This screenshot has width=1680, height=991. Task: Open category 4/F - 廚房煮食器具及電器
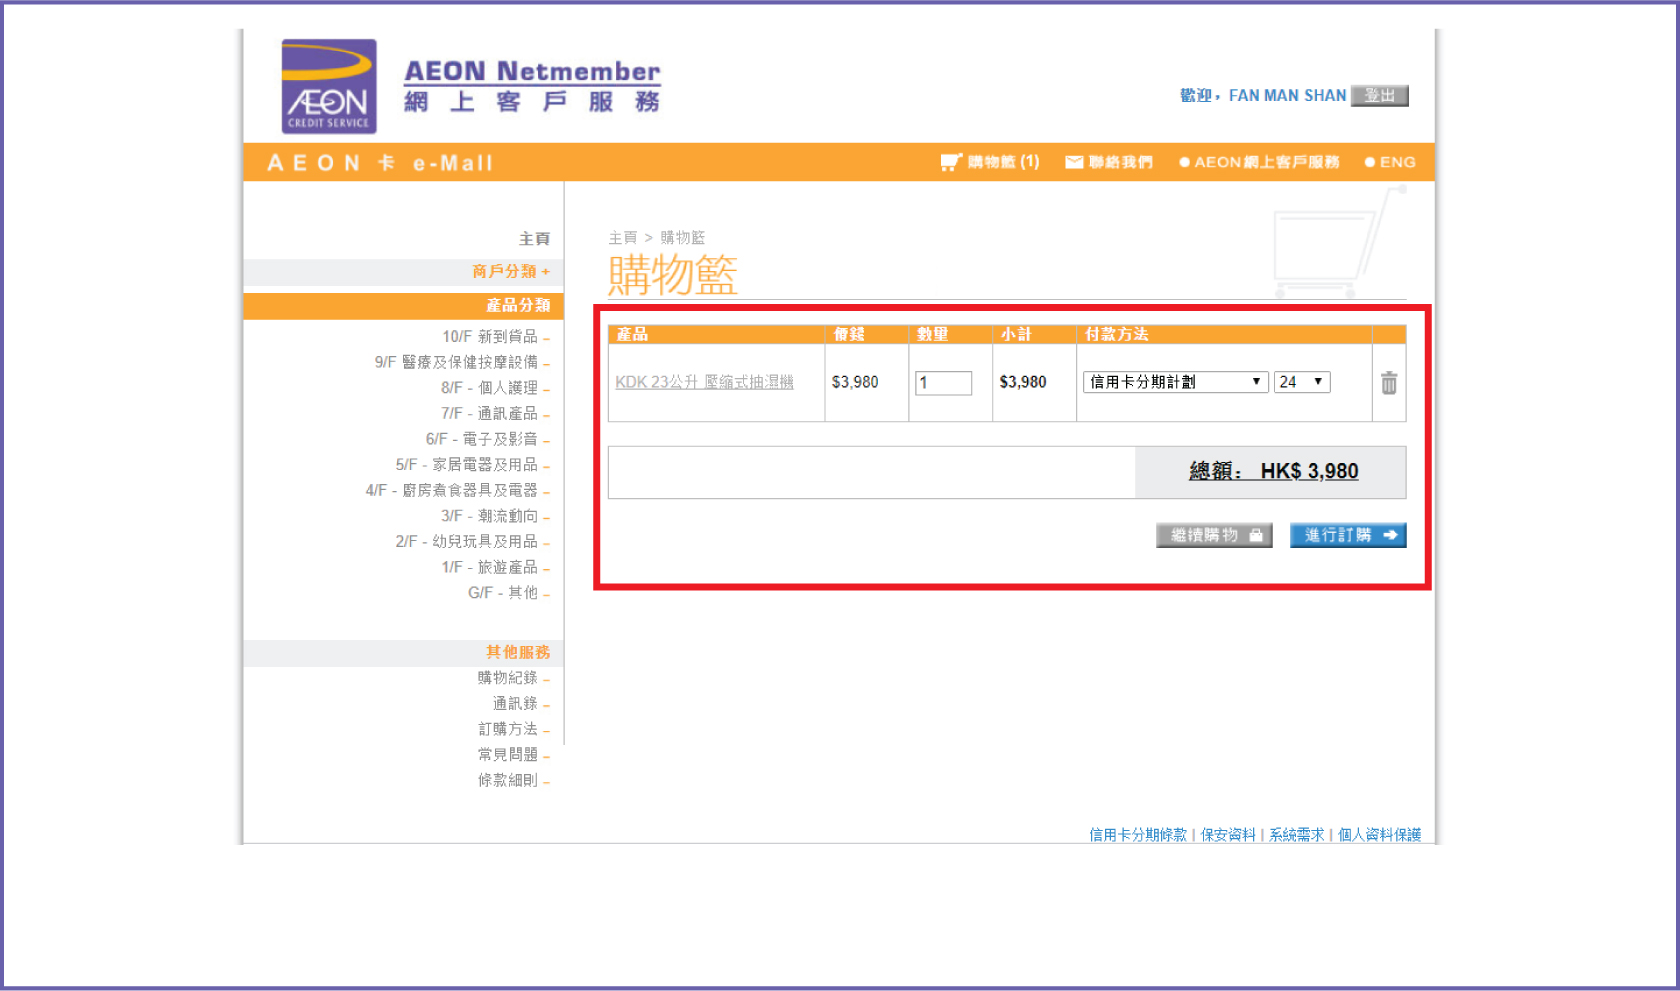pyautogui.click(x=451, y=490)
